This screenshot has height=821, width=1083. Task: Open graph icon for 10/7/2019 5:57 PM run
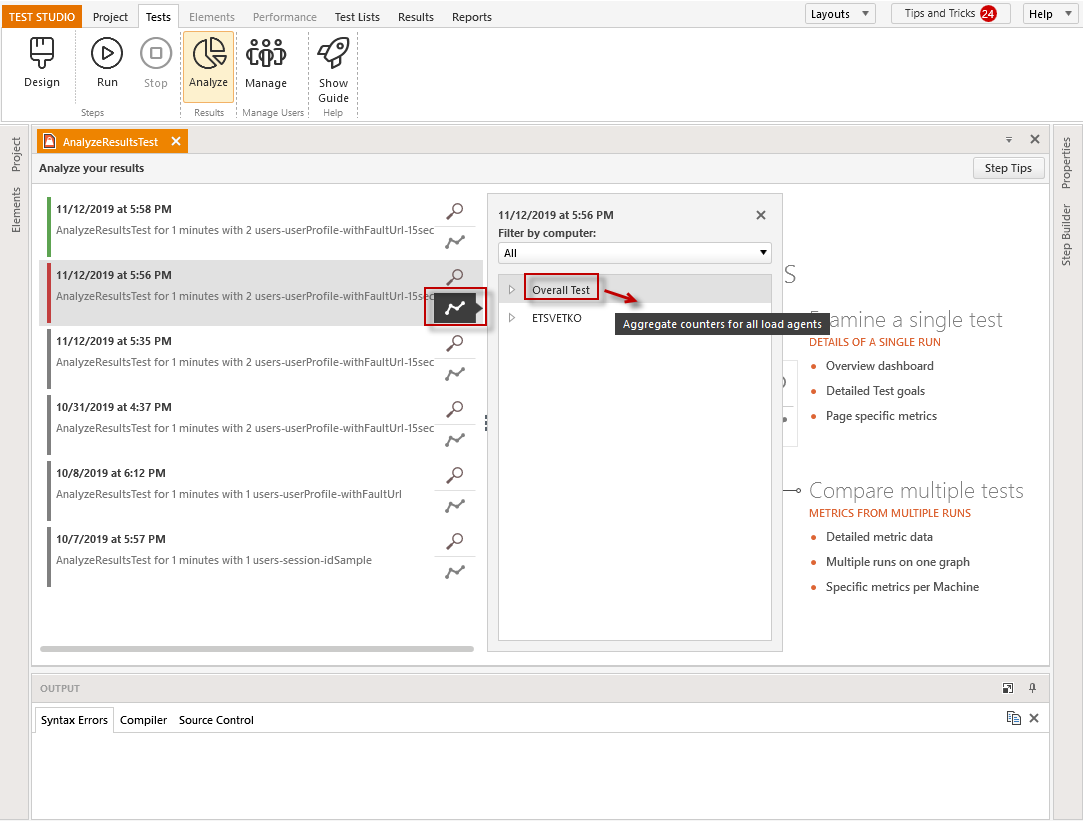tap(454, 572)
